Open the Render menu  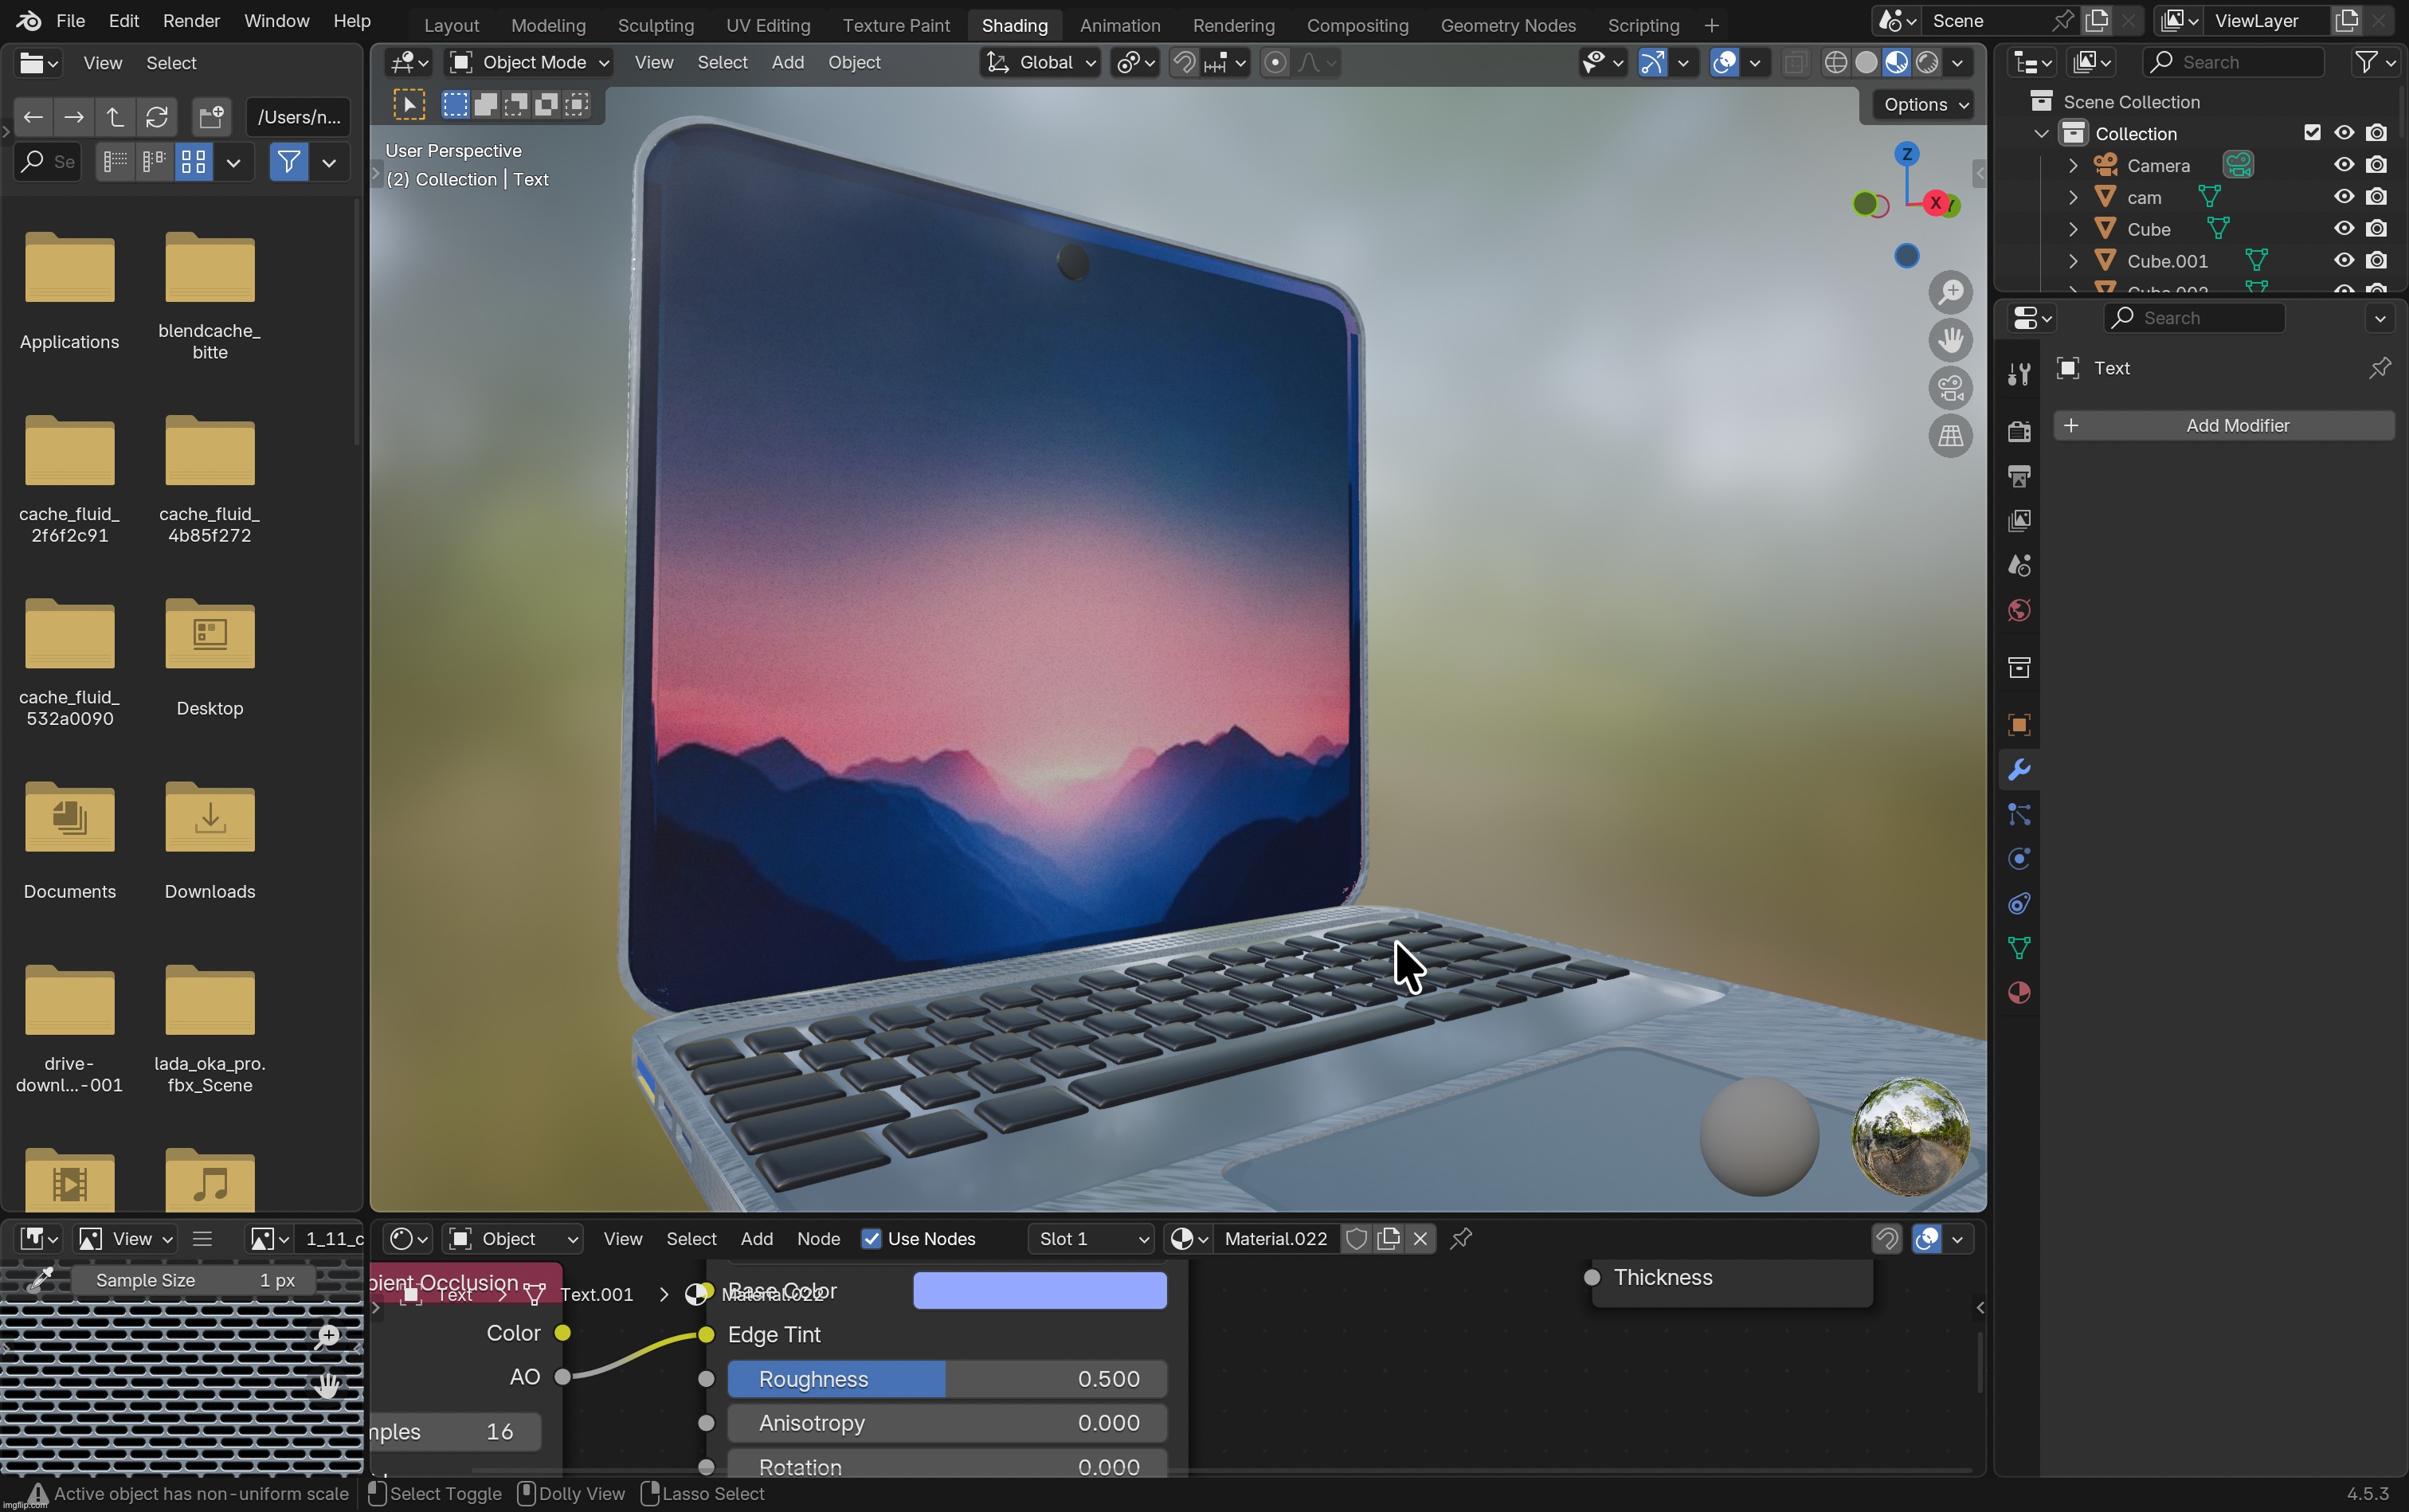(x=191, y=21)
